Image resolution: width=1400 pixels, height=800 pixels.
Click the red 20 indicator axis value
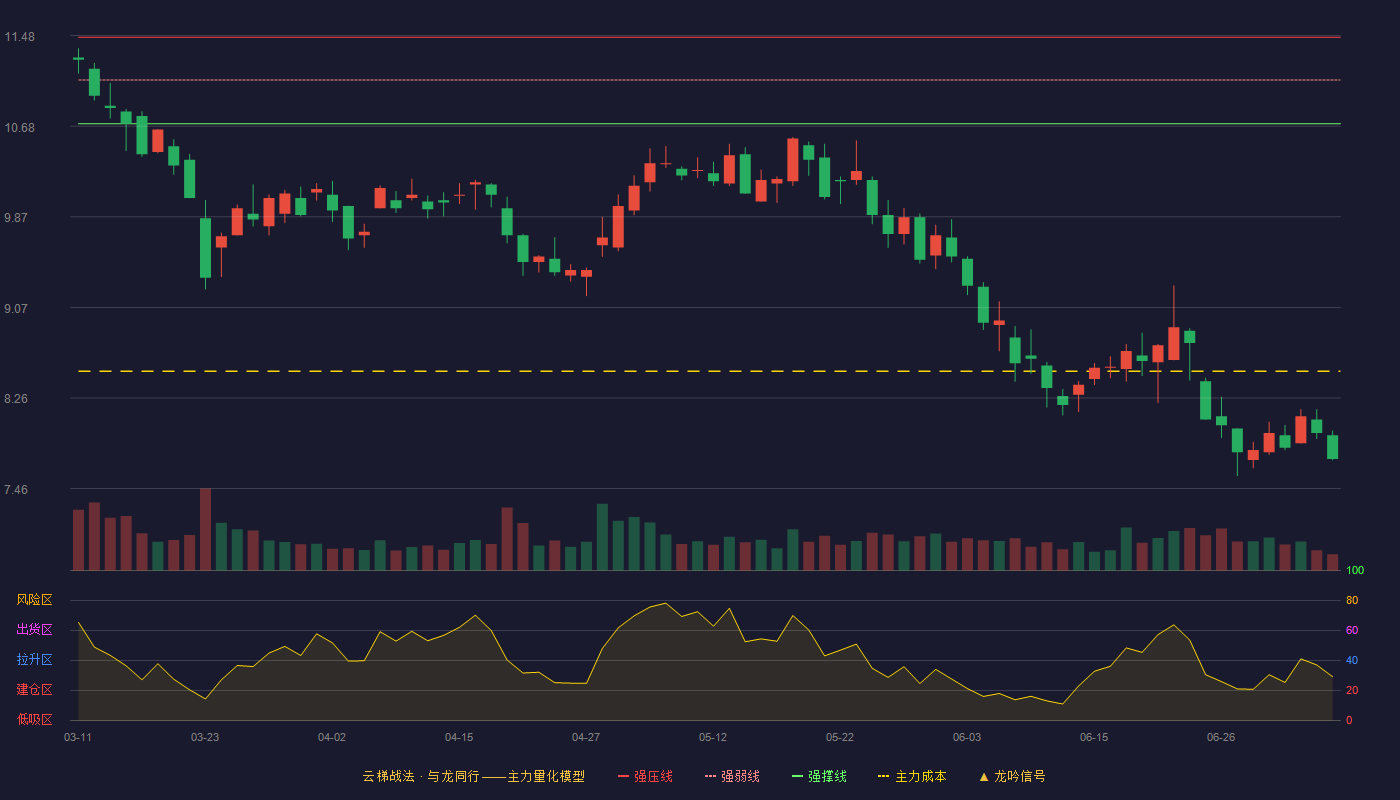point(1352,691)
